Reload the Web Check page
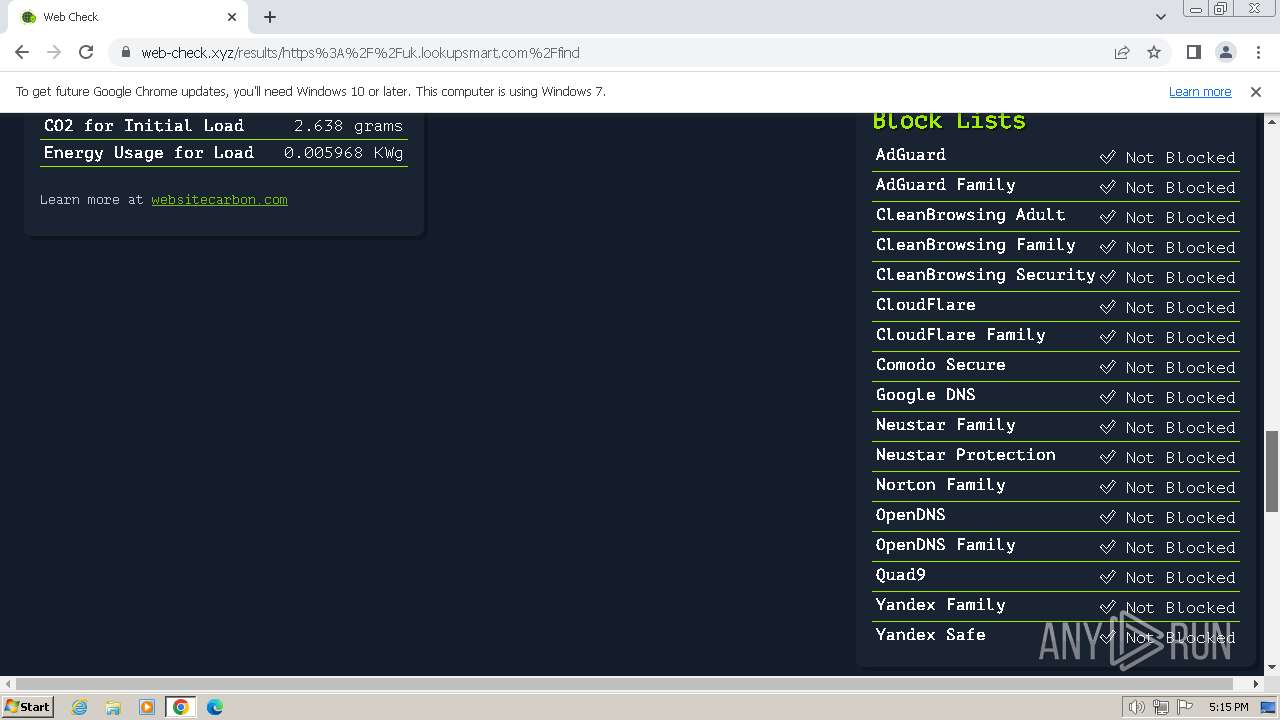This screenshot has width=1280, height=720. pos(86,53)
